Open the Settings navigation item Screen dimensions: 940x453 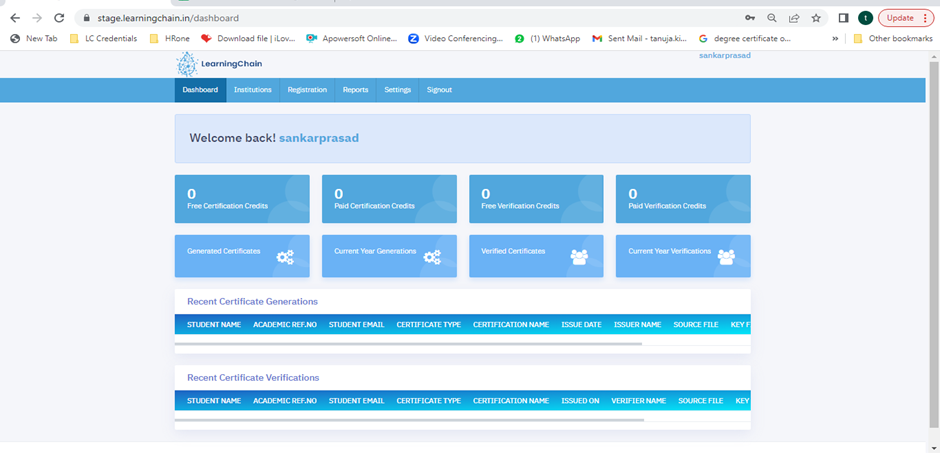397,90
